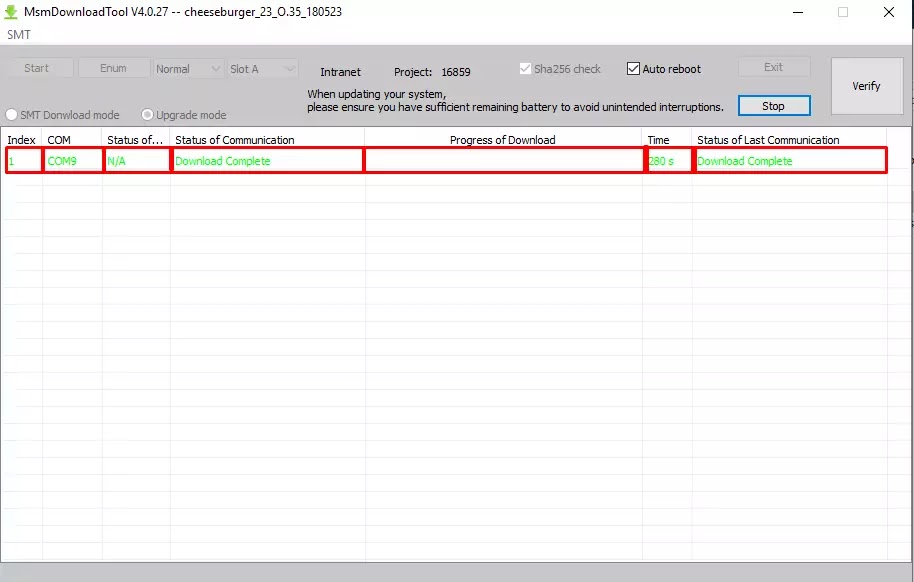Click the truncated 'Status of...' column header
The width and height of the screenshot is (914, 582).
136,140
